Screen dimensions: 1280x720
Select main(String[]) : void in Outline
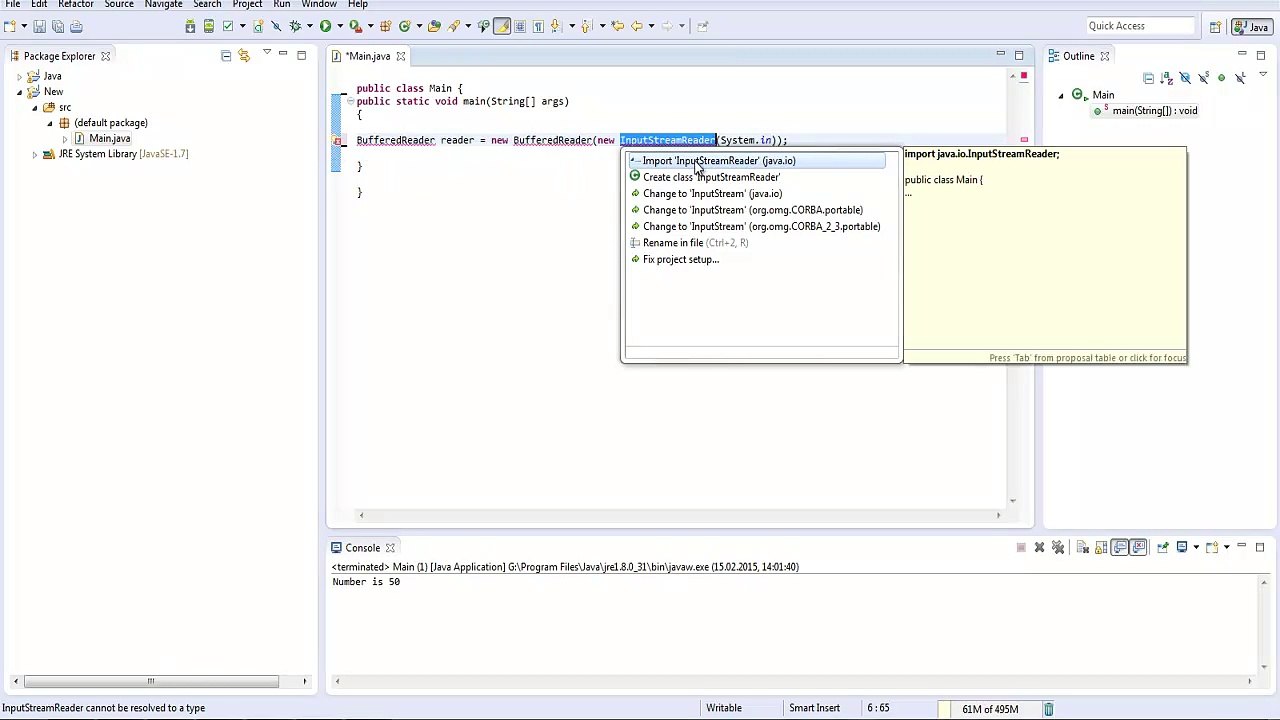1145,111
